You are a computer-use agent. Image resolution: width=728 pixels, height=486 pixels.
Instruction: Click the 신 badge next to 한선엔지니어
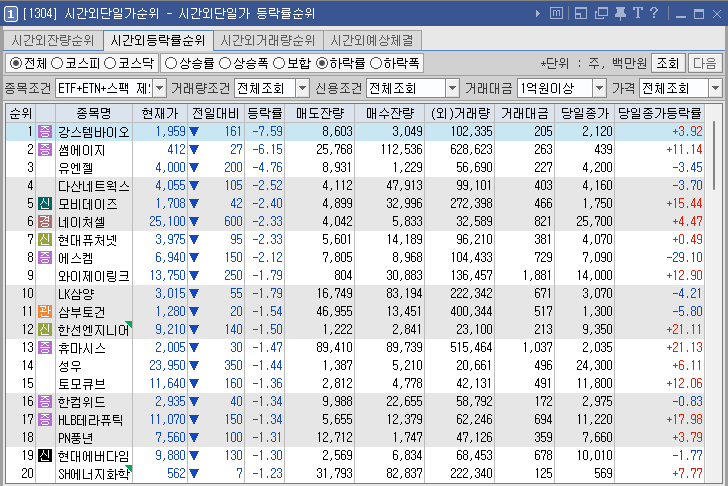point(45,330)
